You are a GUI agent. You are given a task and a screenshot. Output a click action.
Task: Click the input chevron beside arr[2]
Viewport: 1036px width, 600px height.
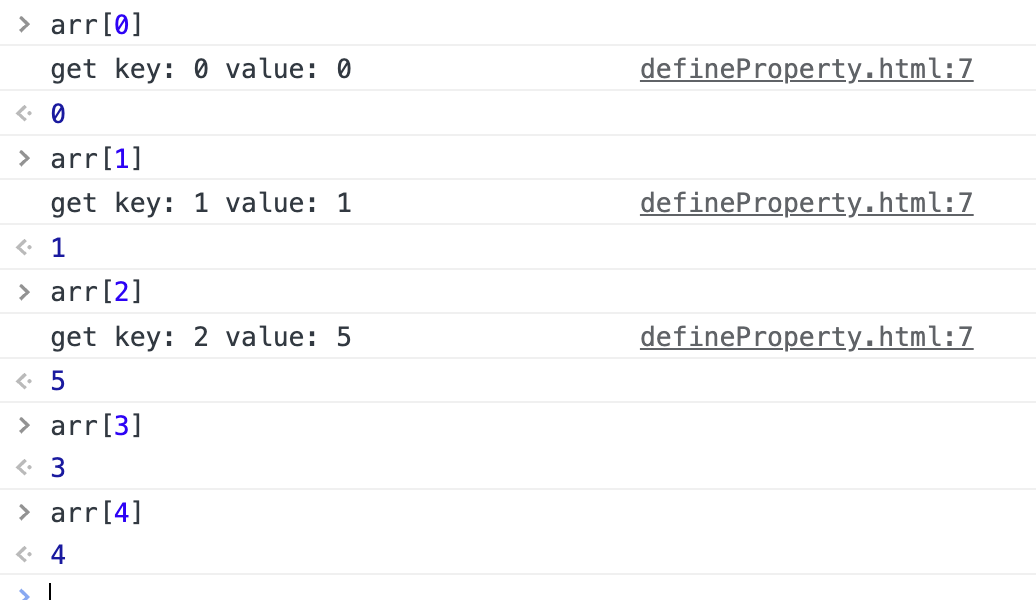[25, 292]
